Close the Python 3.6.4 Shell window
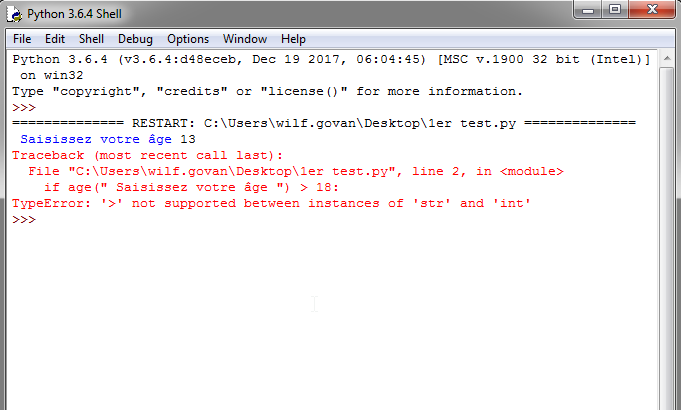Viewport: 681px width, 410px height. pos(650,11)
